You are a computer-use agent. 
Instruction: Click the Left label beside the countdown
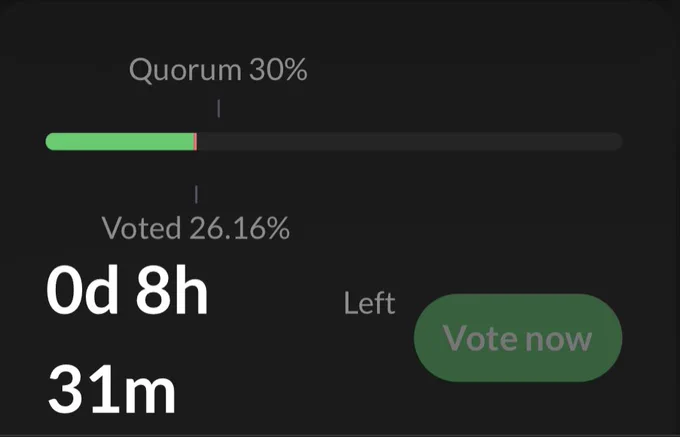(369, 303)
